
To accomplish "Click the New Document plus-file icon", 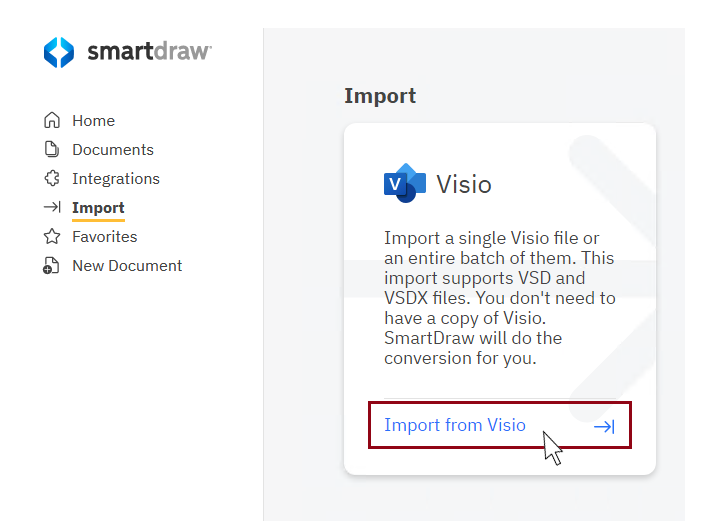I will (x=52, y=266).
